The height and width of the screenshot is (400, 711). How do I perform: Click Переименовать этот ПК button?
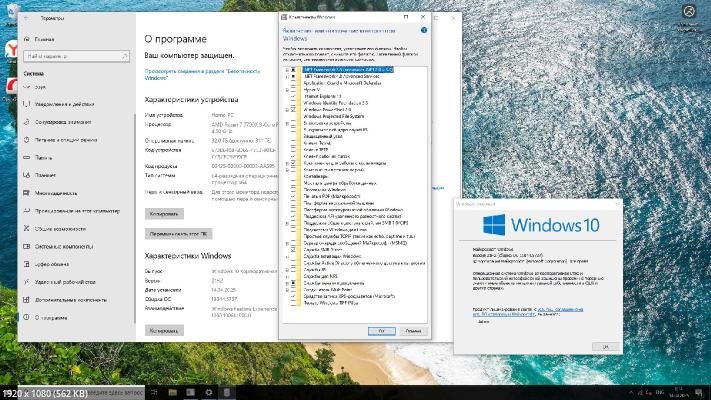point(178,234)
